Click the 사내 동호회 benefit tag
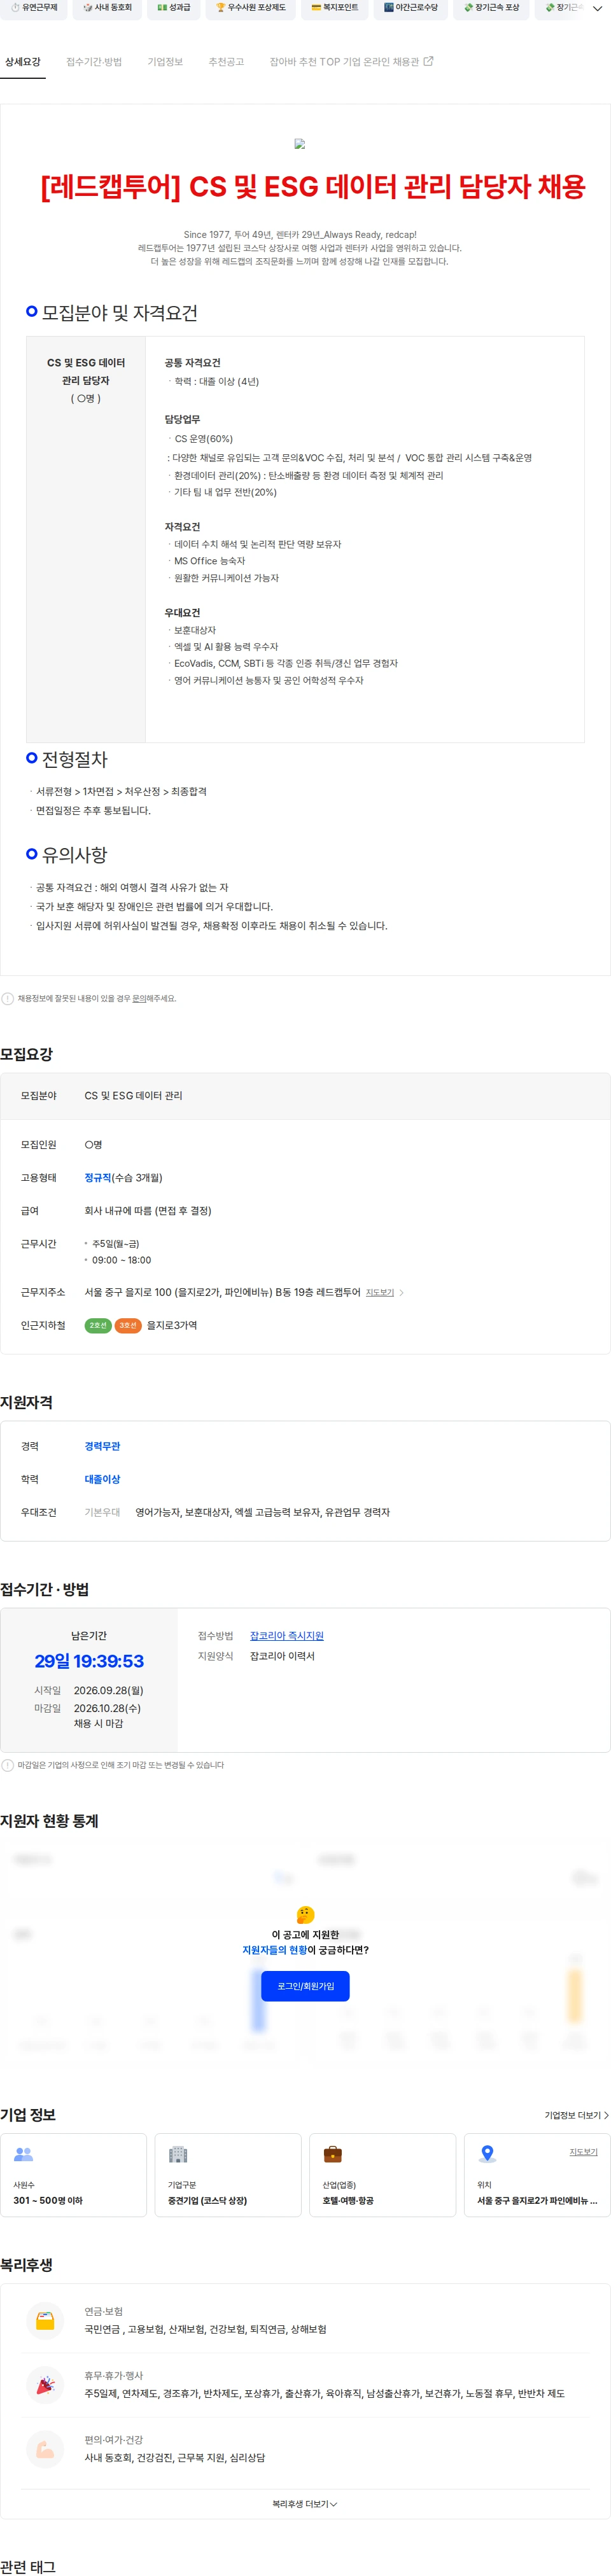The image size is (611, 2576). [108, 8]
